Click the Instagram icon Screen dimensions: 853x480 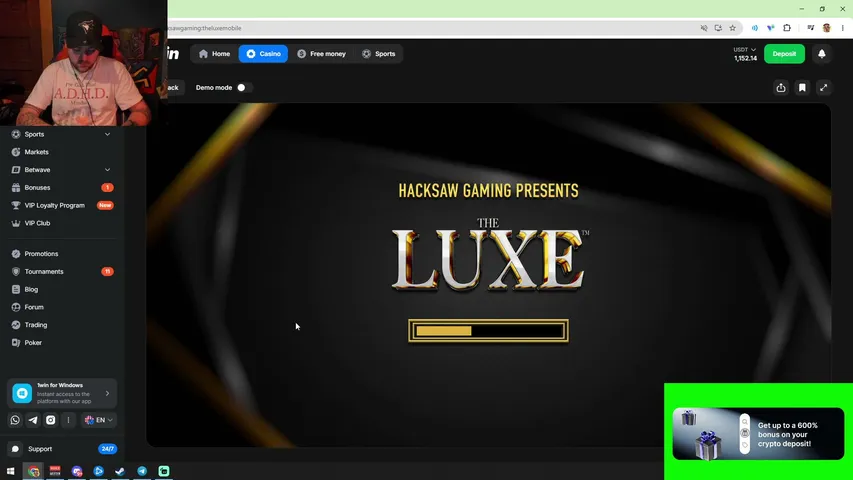51,420
